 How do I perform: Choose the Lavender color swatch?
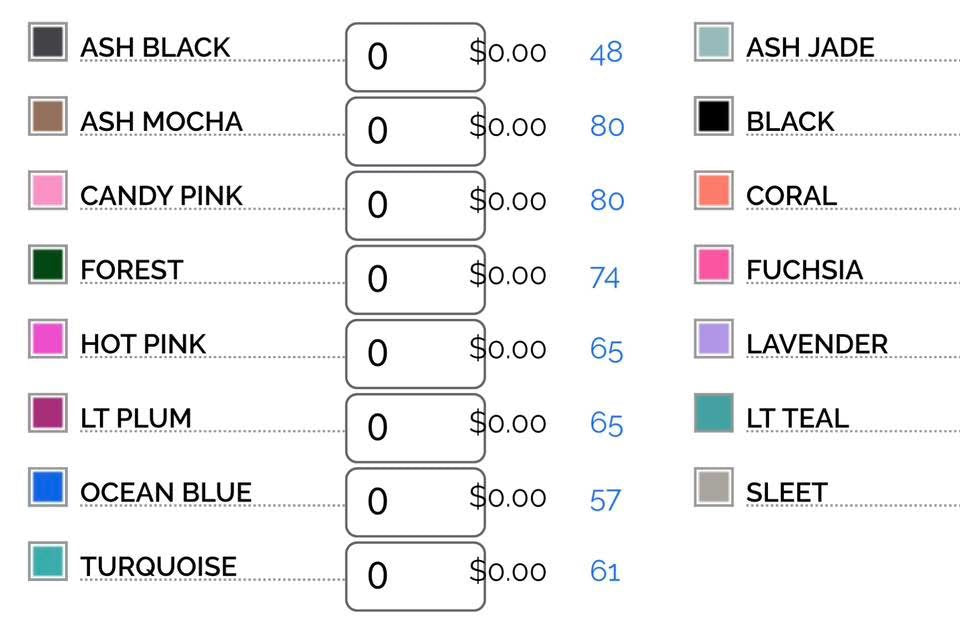pos(713,339)
